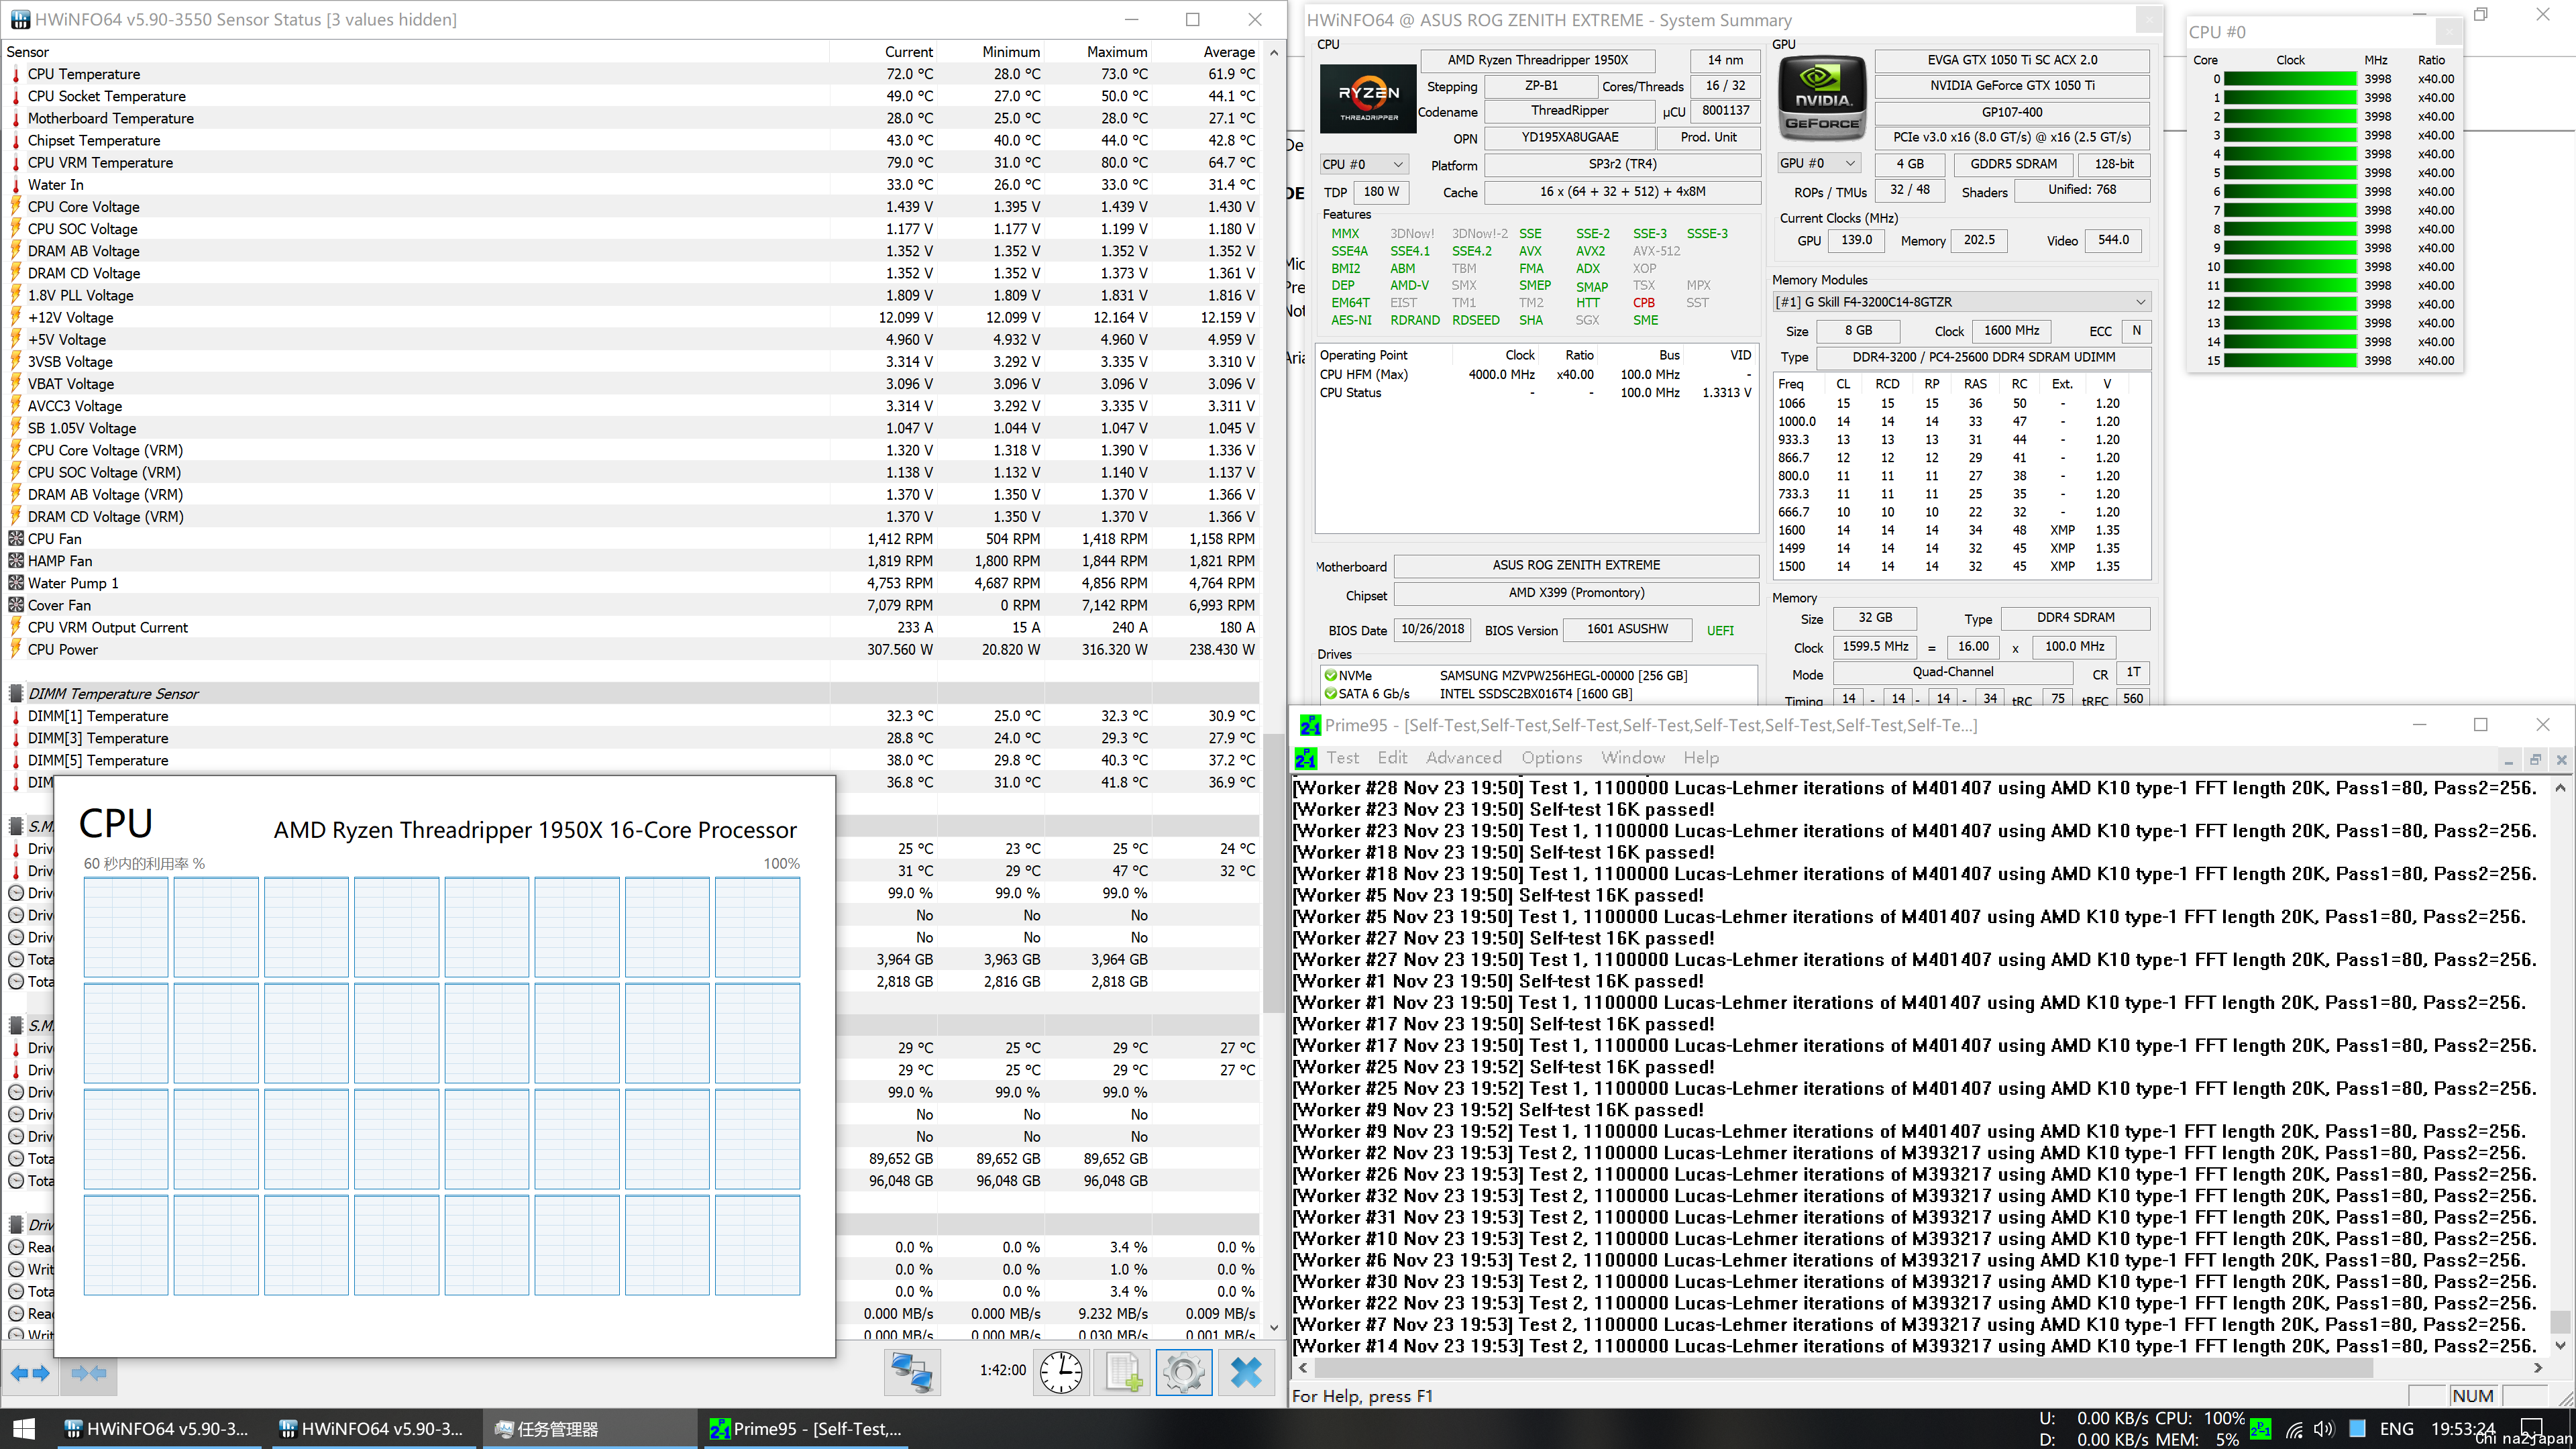Viewport: 2576px width, 1449px height.
Task: Click the Prime95 horizontal scrollbar thumb
Action: [x=1843, y=1367]
